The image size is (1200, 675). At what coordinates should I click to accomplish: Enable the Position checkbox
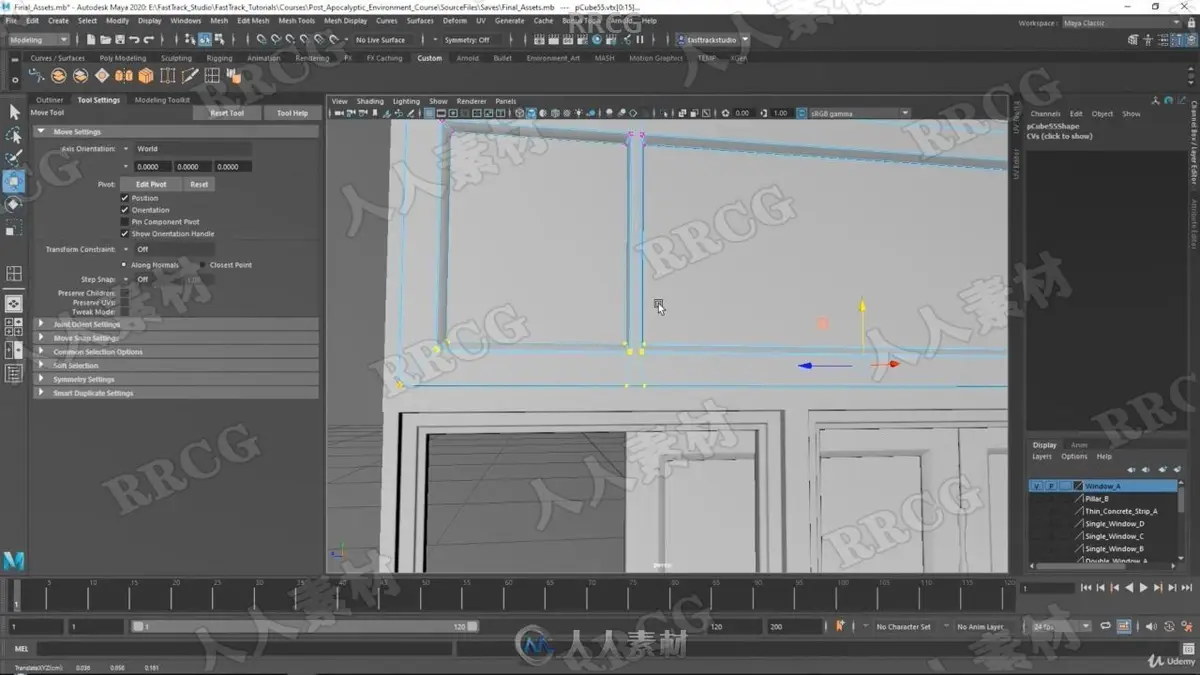point(125,198)
